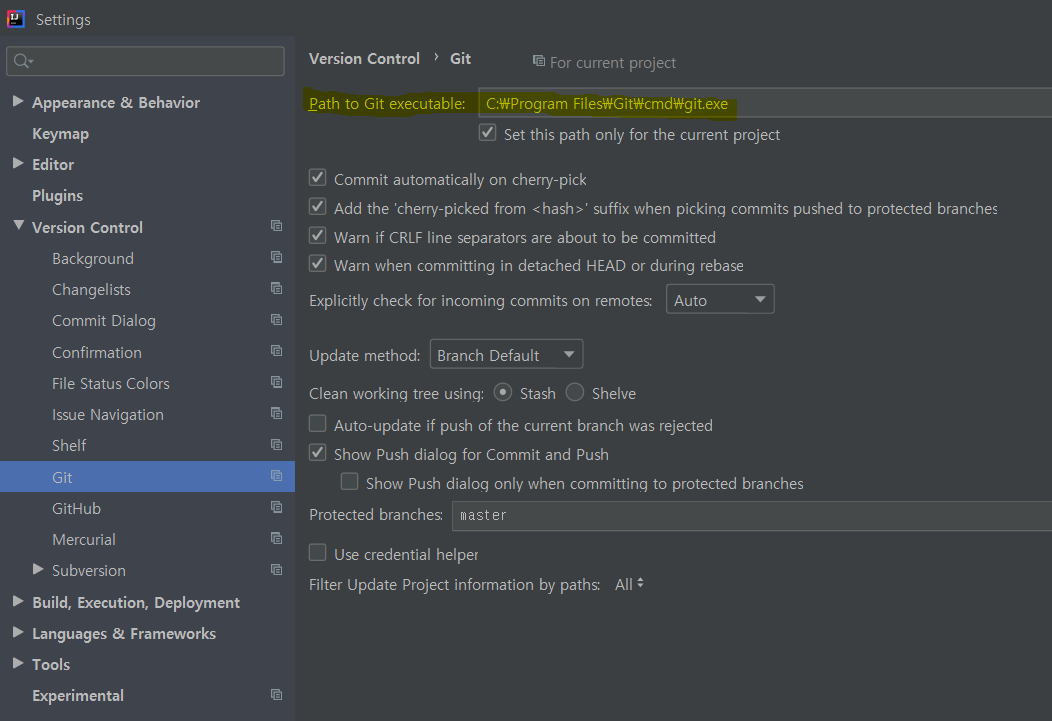The width and height of the screenshot is (1052, 721).
Task: Toggle 'Warn when committing in detached HEAD'
Action: [x=317, y=264]
